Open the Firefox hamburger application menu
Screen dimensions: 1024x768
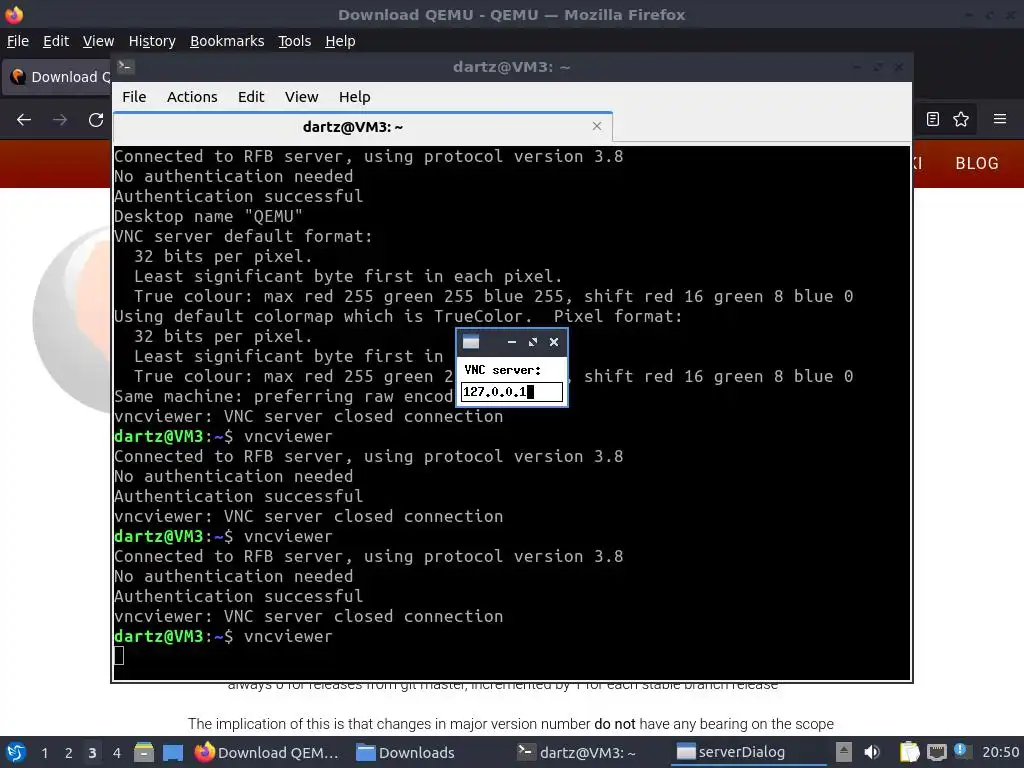1000,119
